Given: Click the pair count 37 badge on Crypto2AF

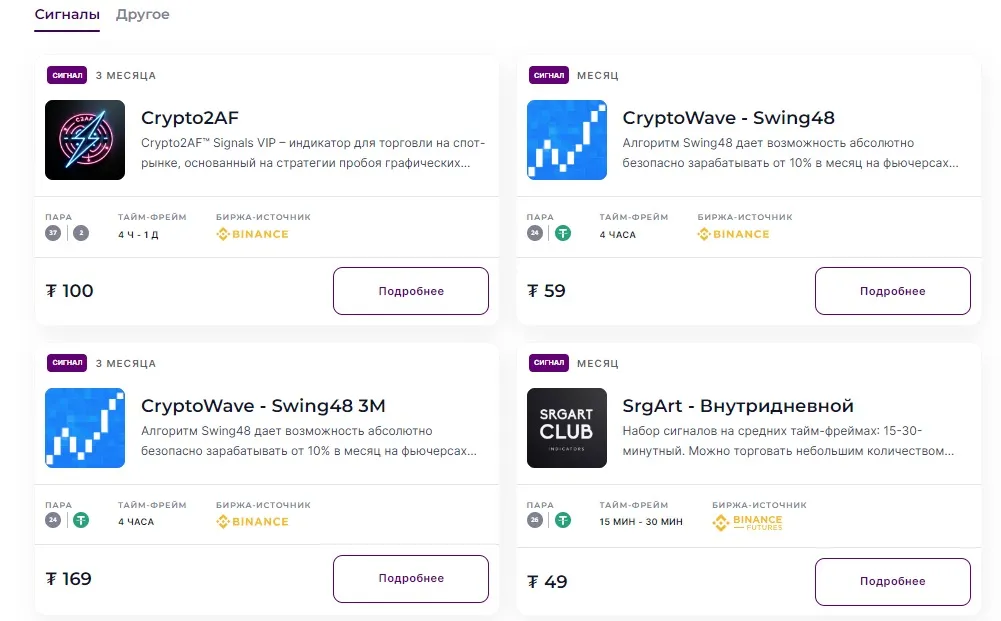Looking at the screenshot, I should pos(53,234).
